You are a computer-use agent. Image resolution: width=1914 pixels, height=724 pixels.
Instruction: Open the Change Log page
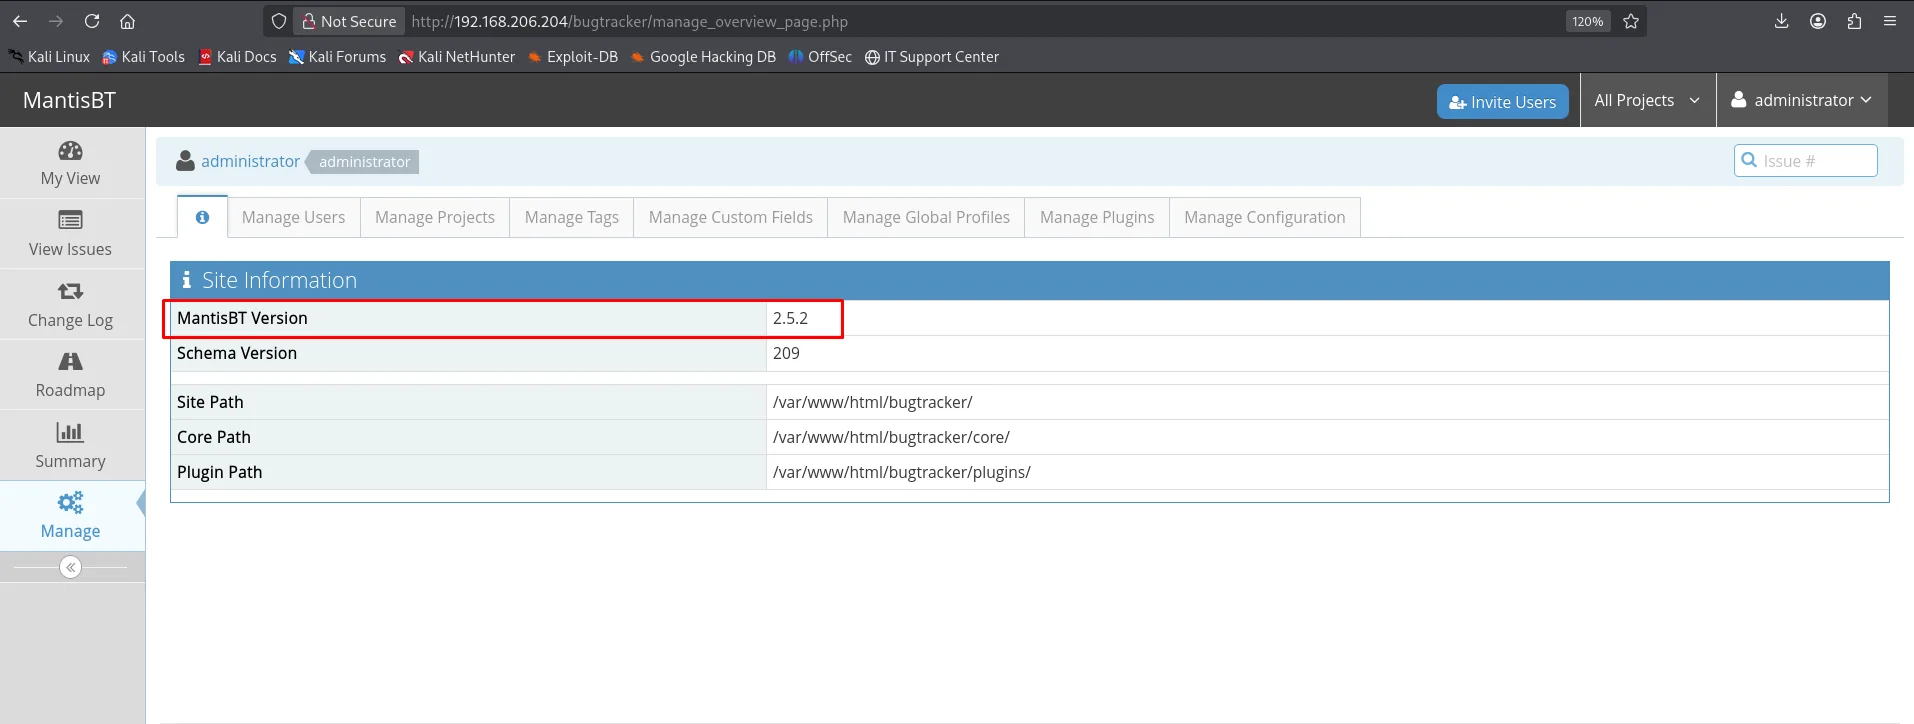pyautogui.click(x=71, y=305)
